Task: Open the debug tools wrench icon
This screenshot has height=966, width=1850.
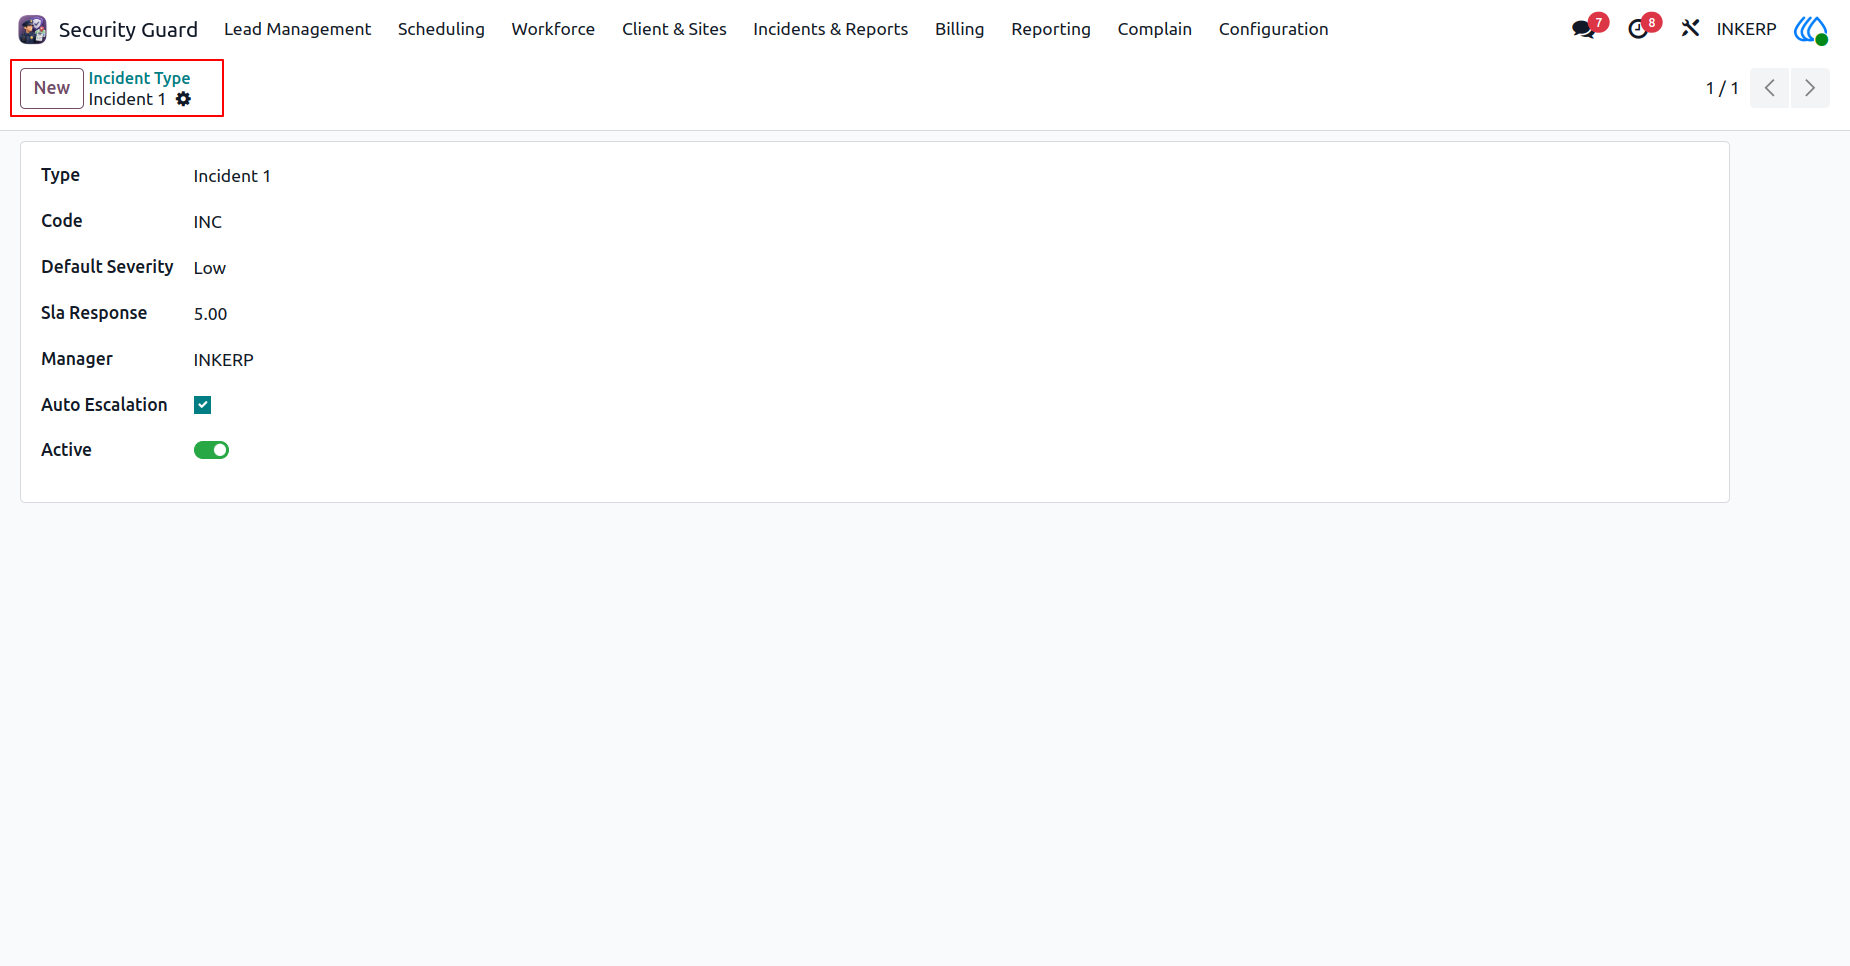Action: tap(1690, 29)
